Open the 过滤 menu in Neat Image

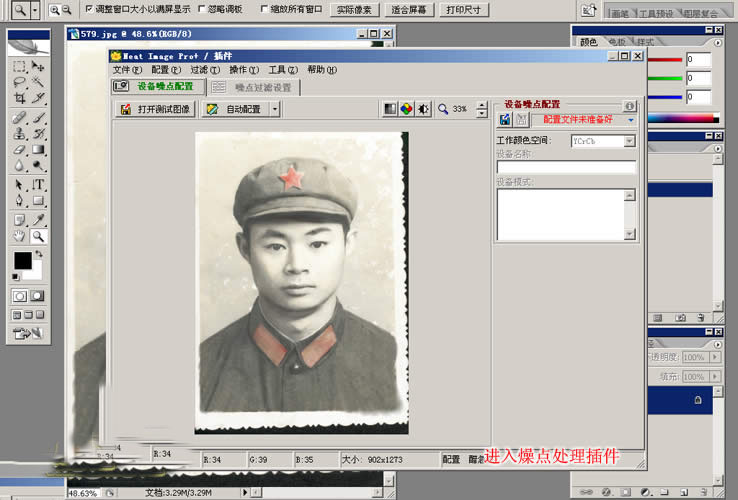click(x=199, y=70)
